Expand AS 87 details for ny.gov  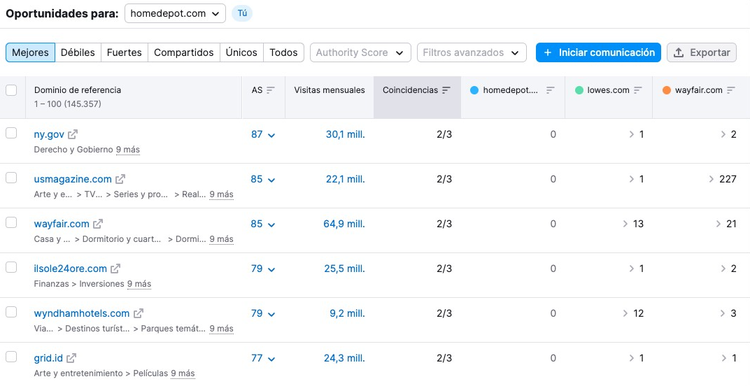tap(263, 134)
